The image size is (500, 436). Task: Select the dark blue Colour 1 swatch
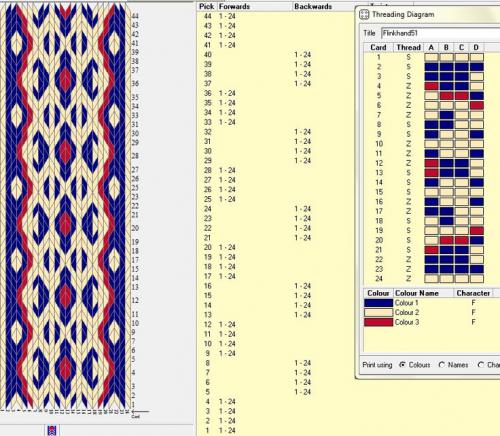pyautogui.click(x=378, y=303)
